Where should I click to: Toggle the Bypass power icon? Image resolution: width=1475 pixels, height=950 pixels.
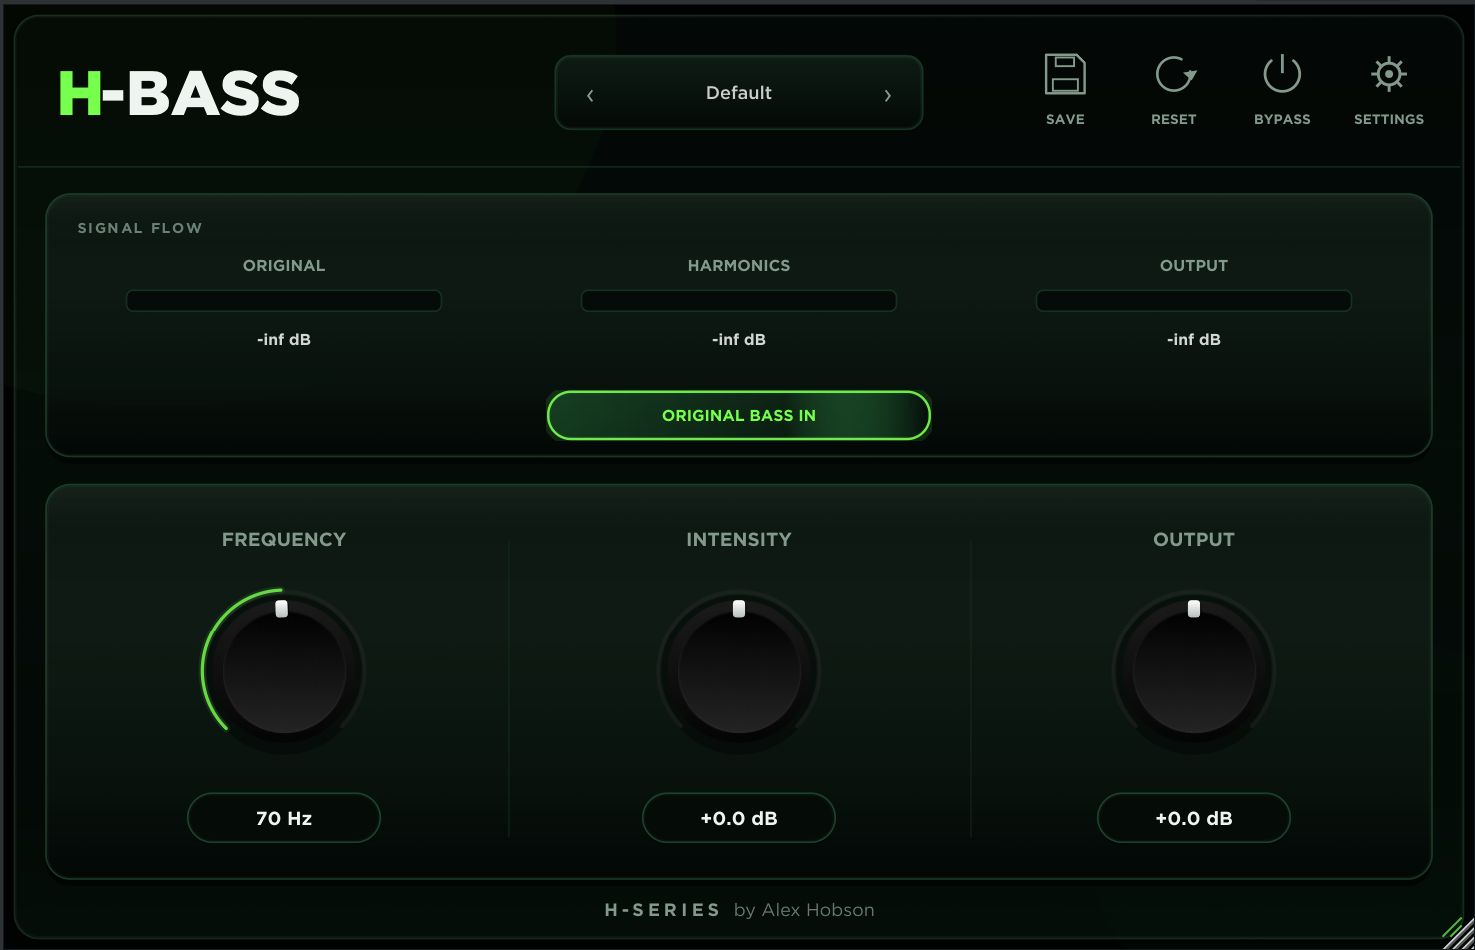(x=1282, y=75)
